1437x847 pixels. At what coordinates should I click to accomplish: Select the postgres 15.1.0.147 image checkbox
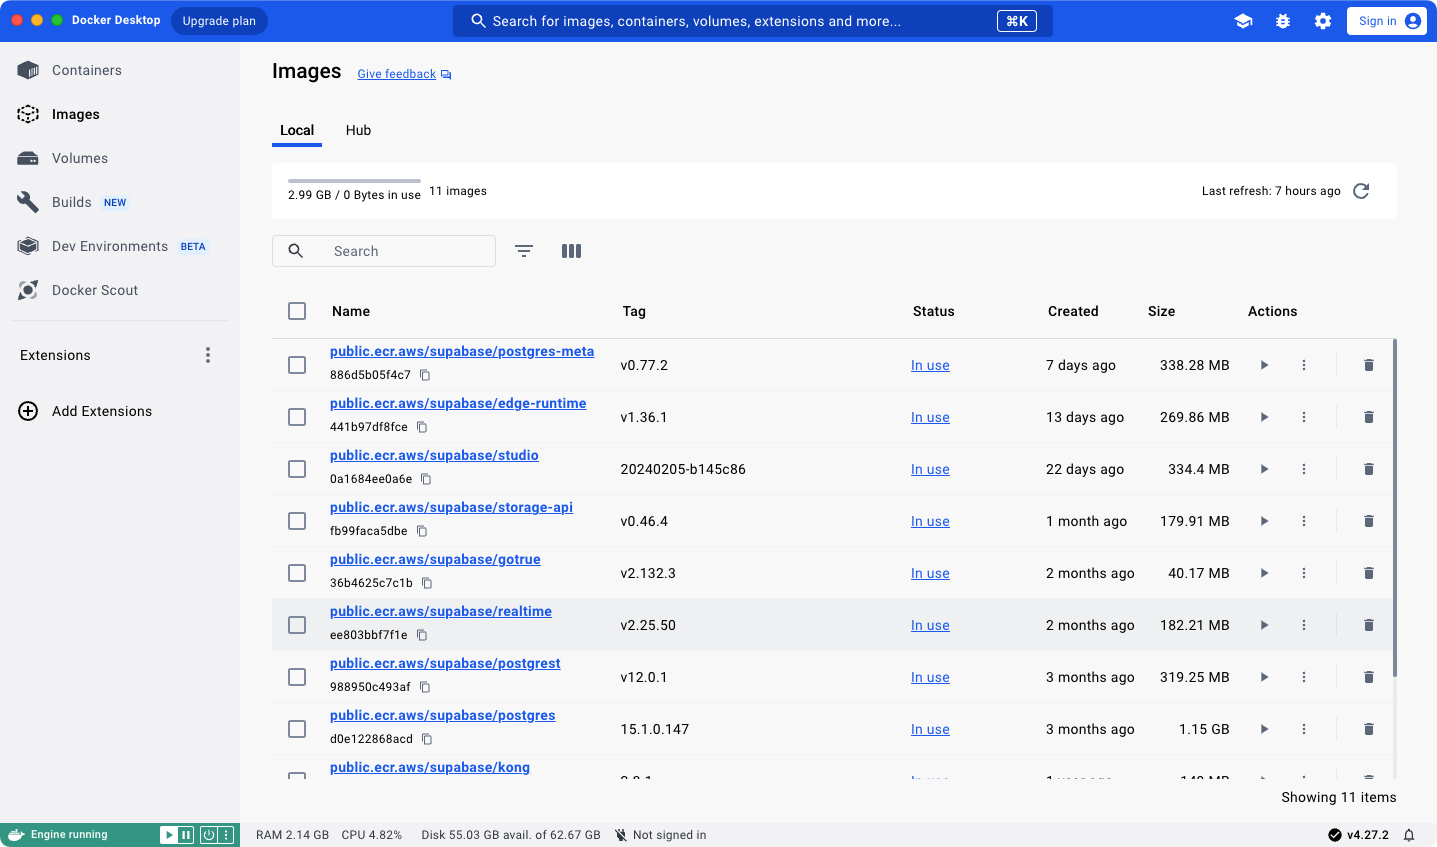click(x=297, y=729)
